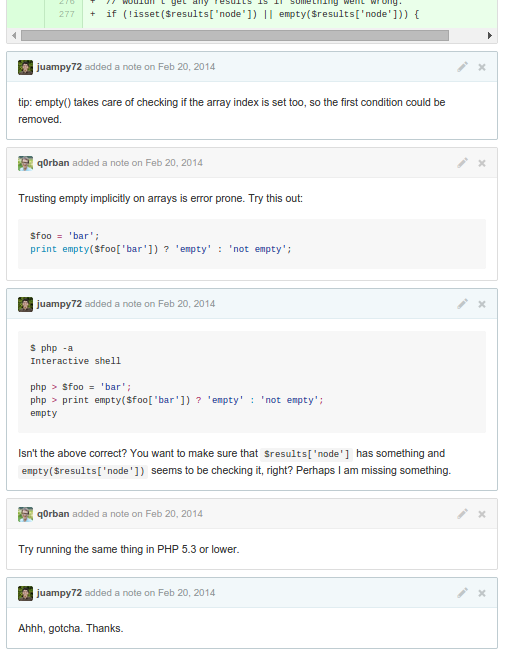Edit q0rban's 'Trusting empty implicitly' note
The width and height of the screenshot is (507, 652).
pyautogui.click(x=462, y=163)
